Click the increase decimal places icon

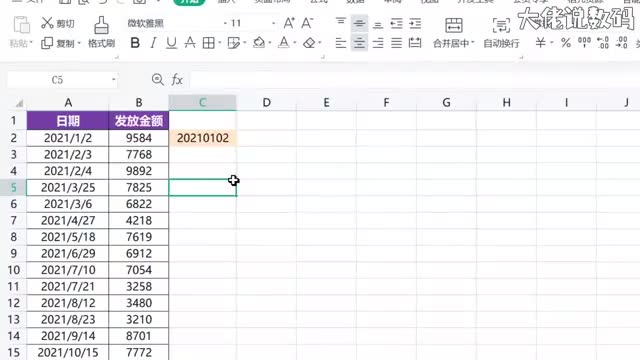coord(603,42)
